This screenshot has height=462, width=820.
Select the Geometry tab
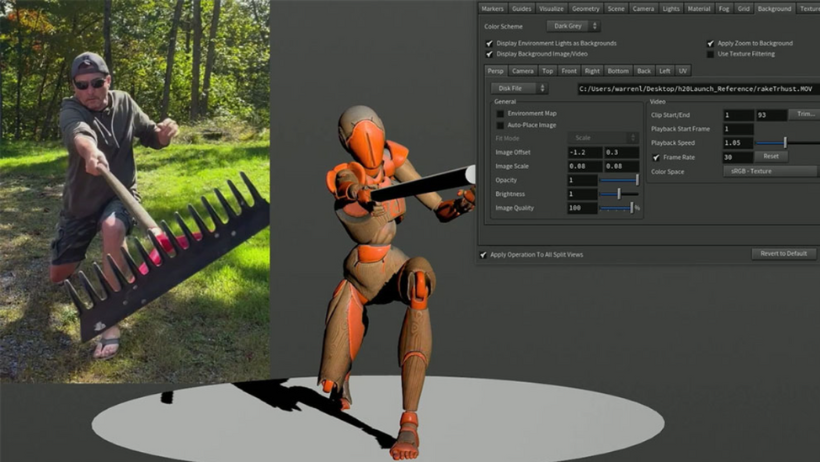[x=585, y=8]
